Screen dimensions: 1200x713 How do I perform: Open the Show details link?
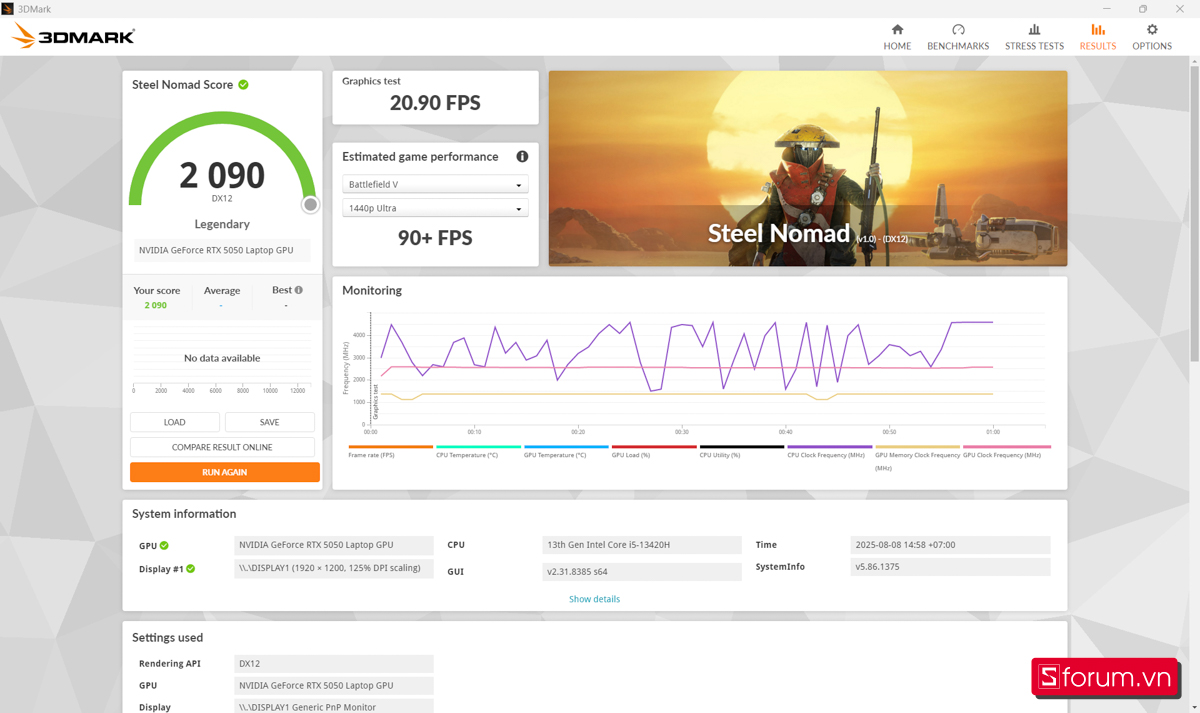click(594, 599)
